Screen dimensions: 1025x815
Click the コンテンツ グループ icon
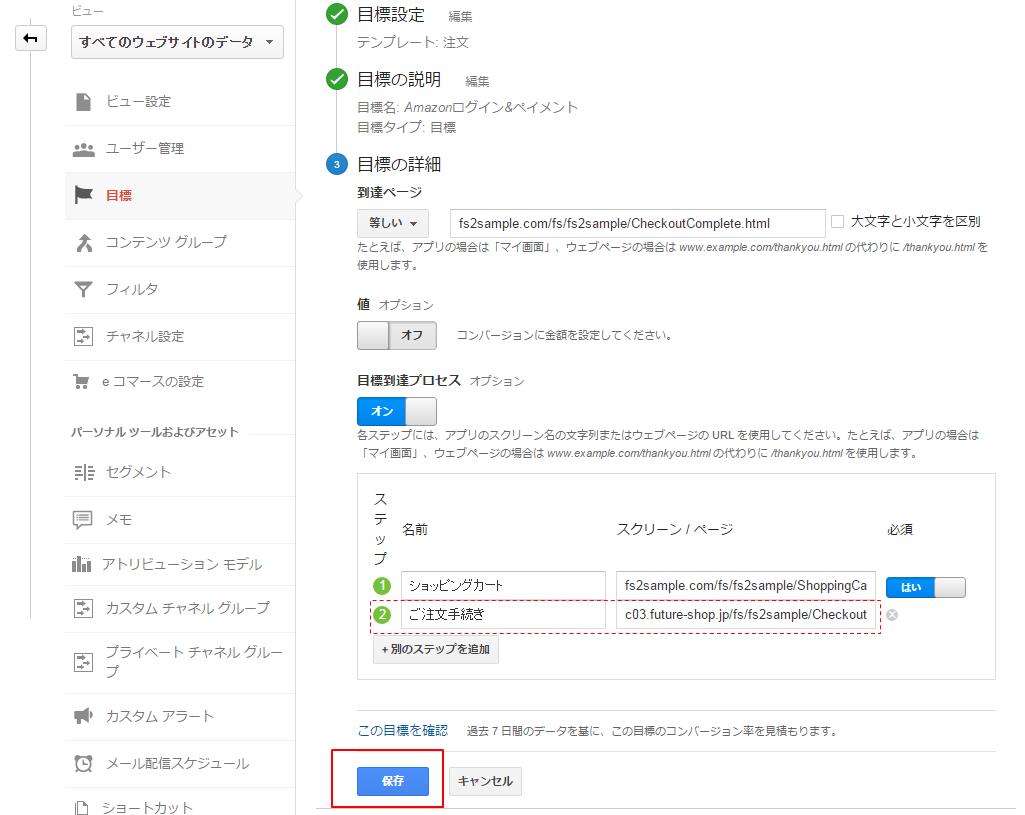(x=84, y=243)
